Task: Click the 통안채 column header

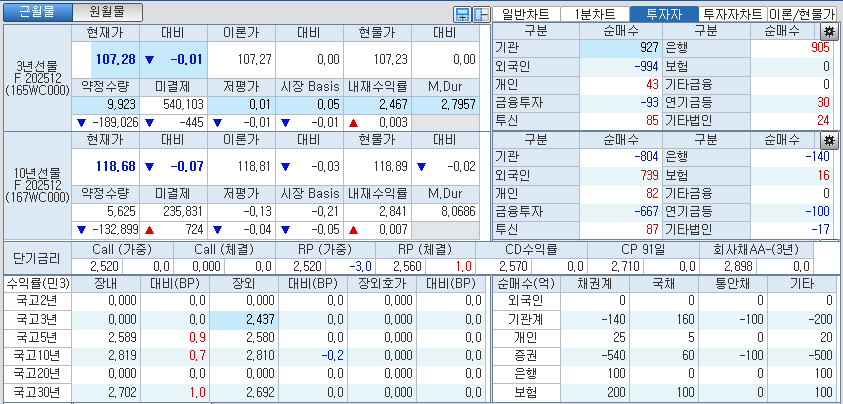Action: [x=733, y=284]
